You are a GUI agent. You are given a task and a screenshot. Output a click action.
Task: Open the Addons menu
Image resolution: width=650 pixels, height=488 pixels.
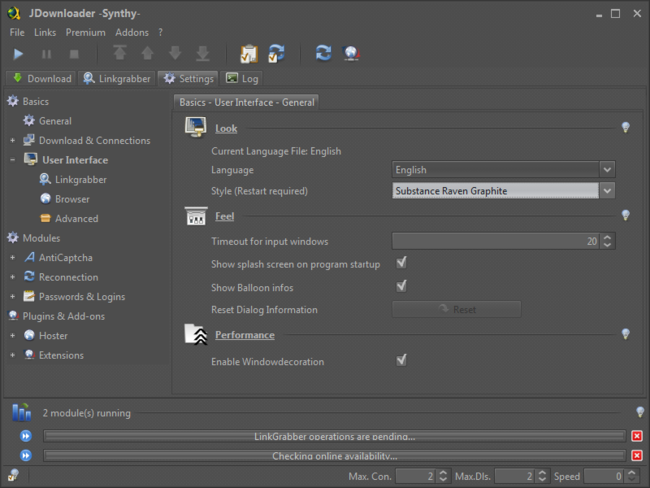point(132,32)
